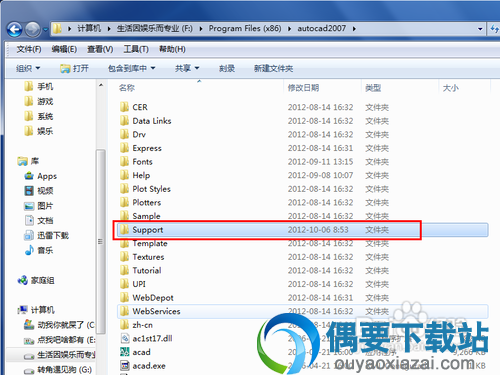Screen dimensions: 500x375
Task: Click the 刻录 toolbar button
Action: (x=227, y=68)
